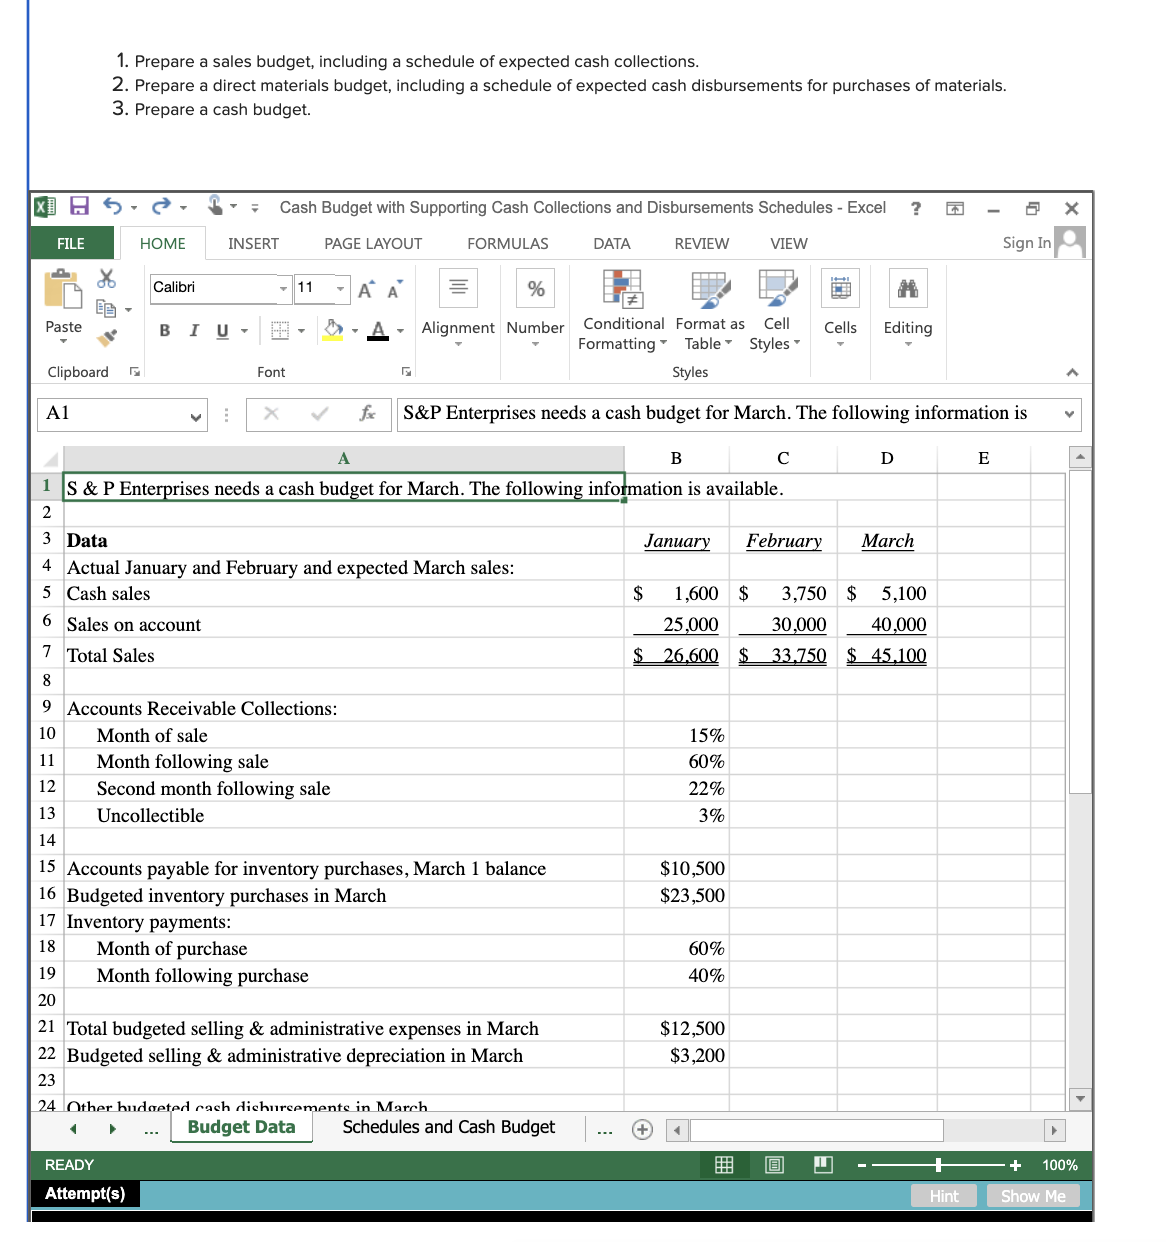Image resolution: width=1166 pixels, height=1242 pixels.
Task: Click the add new sheet plus icon
Action: click(642, 1129)
